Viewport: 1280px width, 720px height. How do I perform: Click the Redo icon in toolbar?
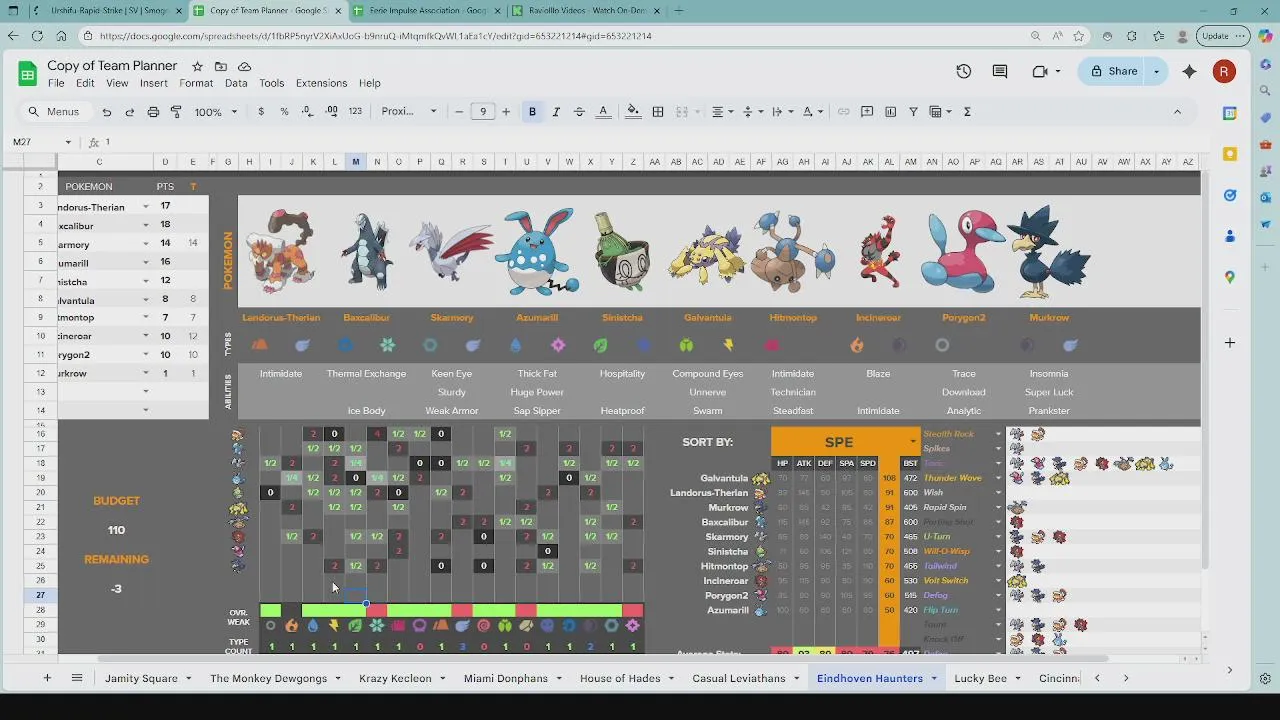point(130,112)
